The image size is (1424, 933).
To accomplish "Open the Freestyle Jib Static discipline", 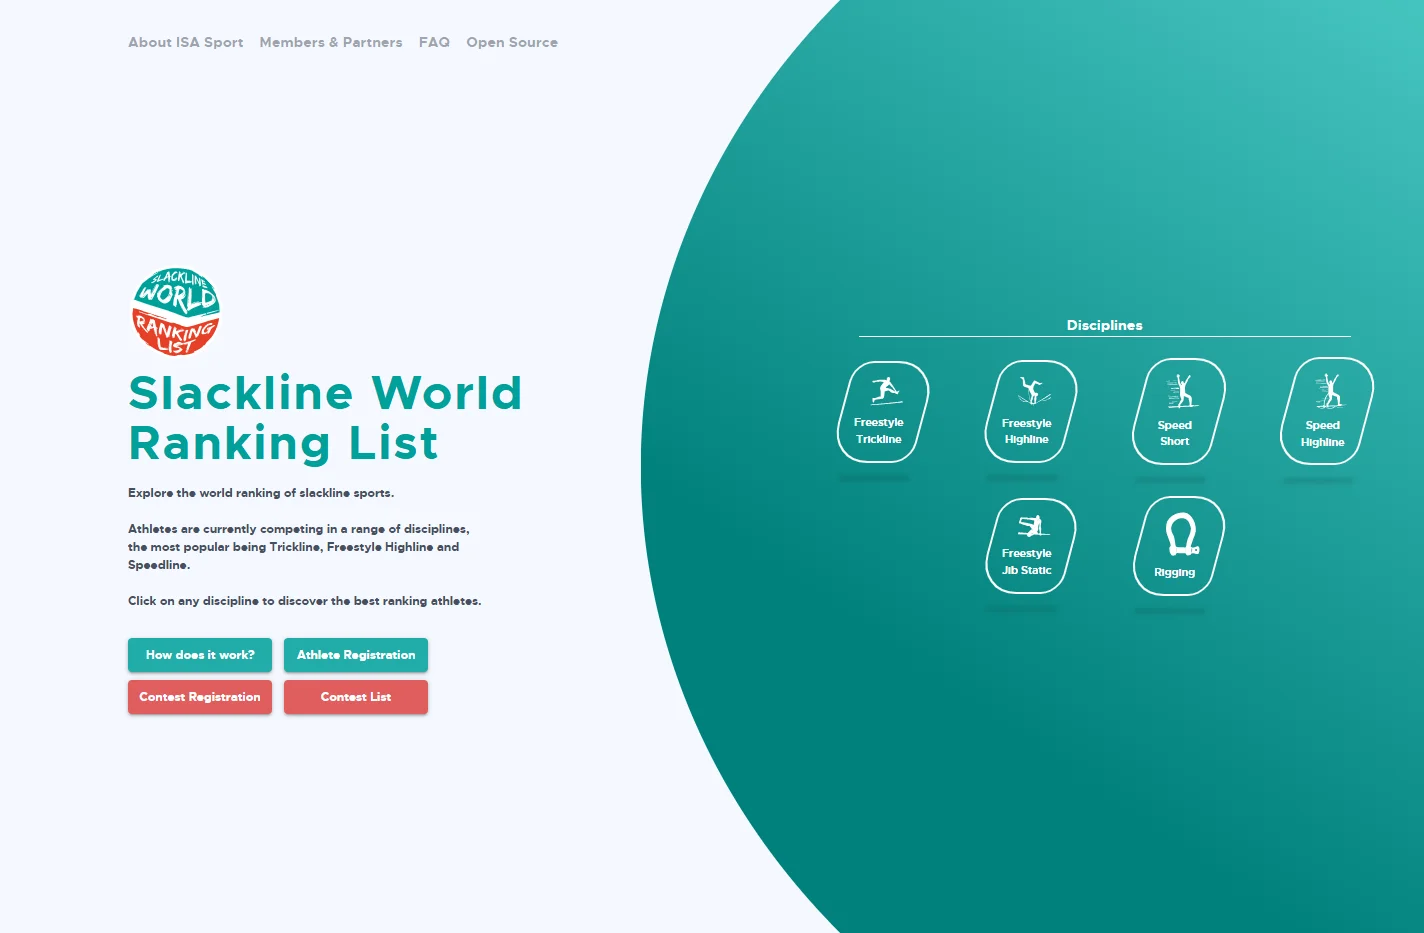I will [x=1031, y=546].
